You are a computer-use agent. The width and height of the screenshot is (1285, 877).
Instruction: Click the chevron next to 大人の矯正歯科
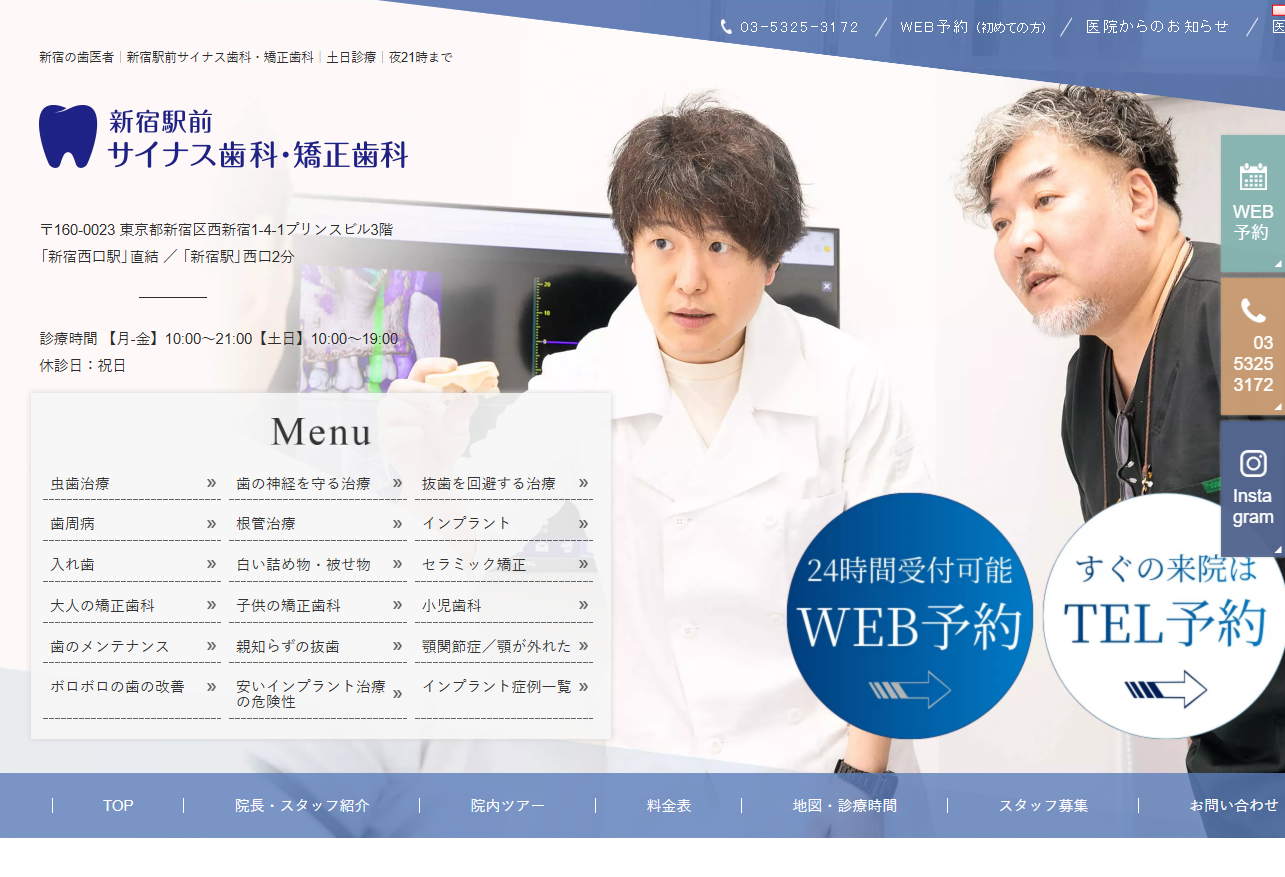[x=212, y=605]
